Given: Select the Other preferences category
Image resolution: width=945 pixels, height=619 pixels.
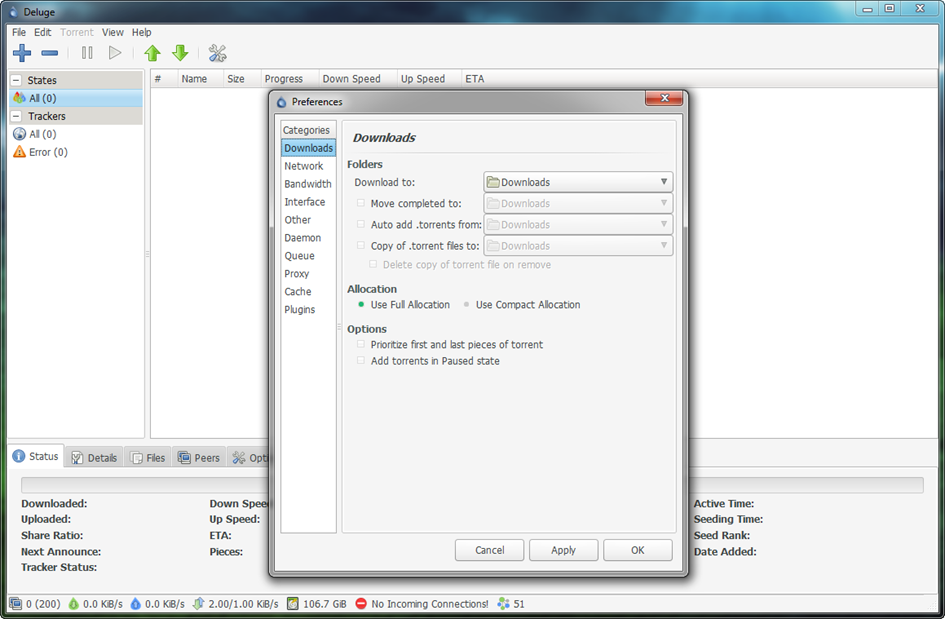Looking at the screenshot, I should (x=308, y=220).
